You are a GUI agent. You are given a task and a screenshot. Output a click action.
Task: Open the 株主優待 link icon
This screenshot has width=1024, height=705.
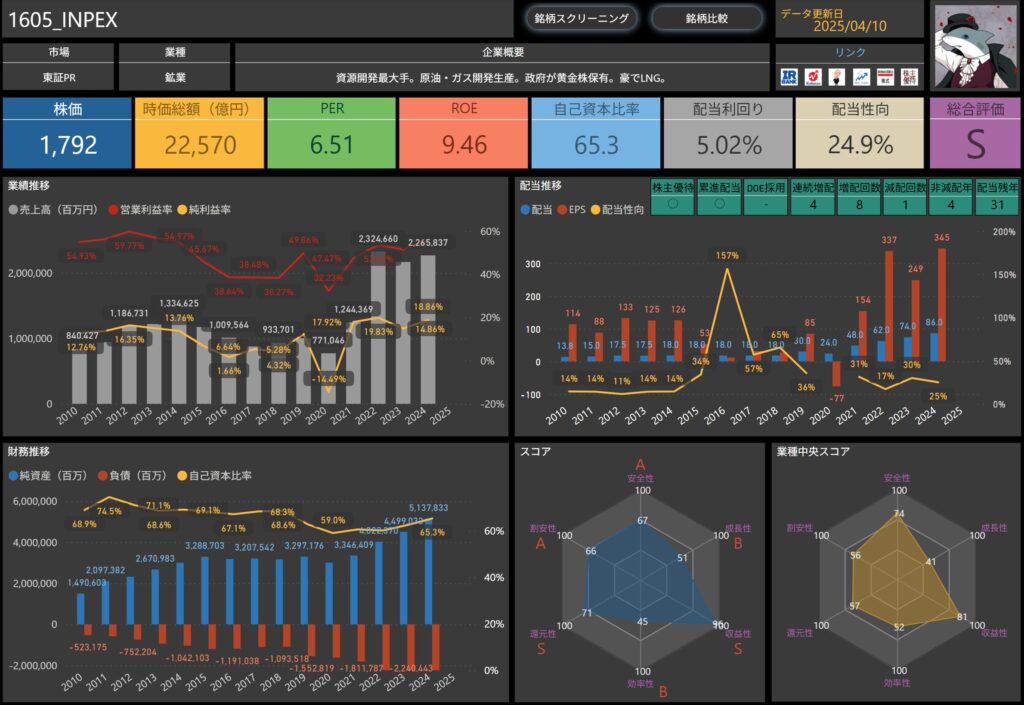[x=909, y=77]
